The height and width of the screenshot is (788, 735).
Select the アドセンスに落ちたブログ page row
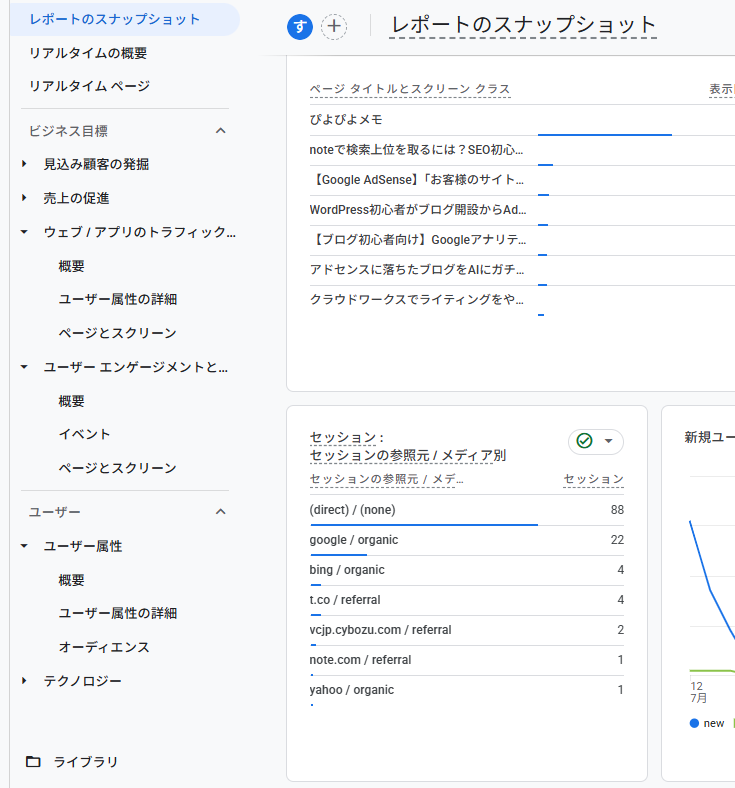pyautogui.click(x=417, y=270)
